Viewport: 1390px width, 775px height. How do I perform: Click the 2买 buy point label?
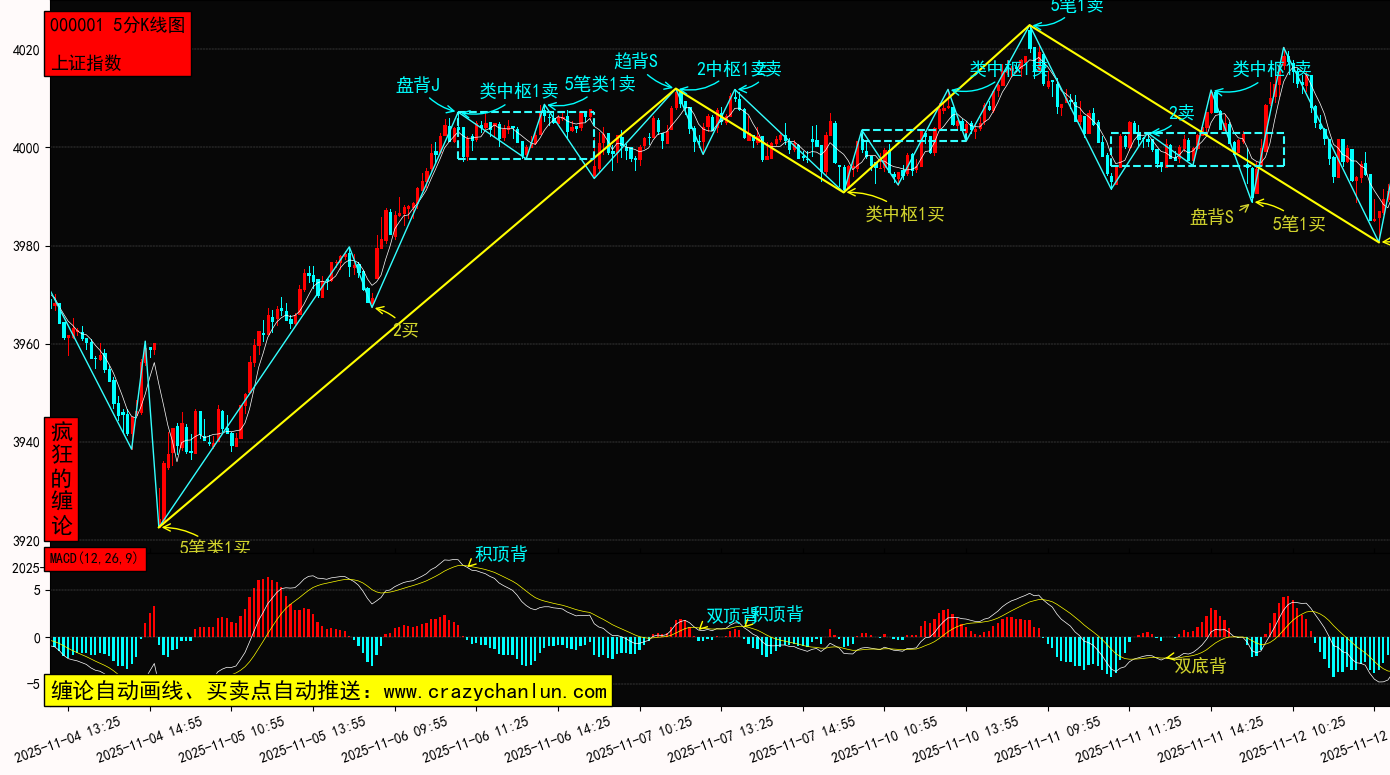[x=405, y=330]
